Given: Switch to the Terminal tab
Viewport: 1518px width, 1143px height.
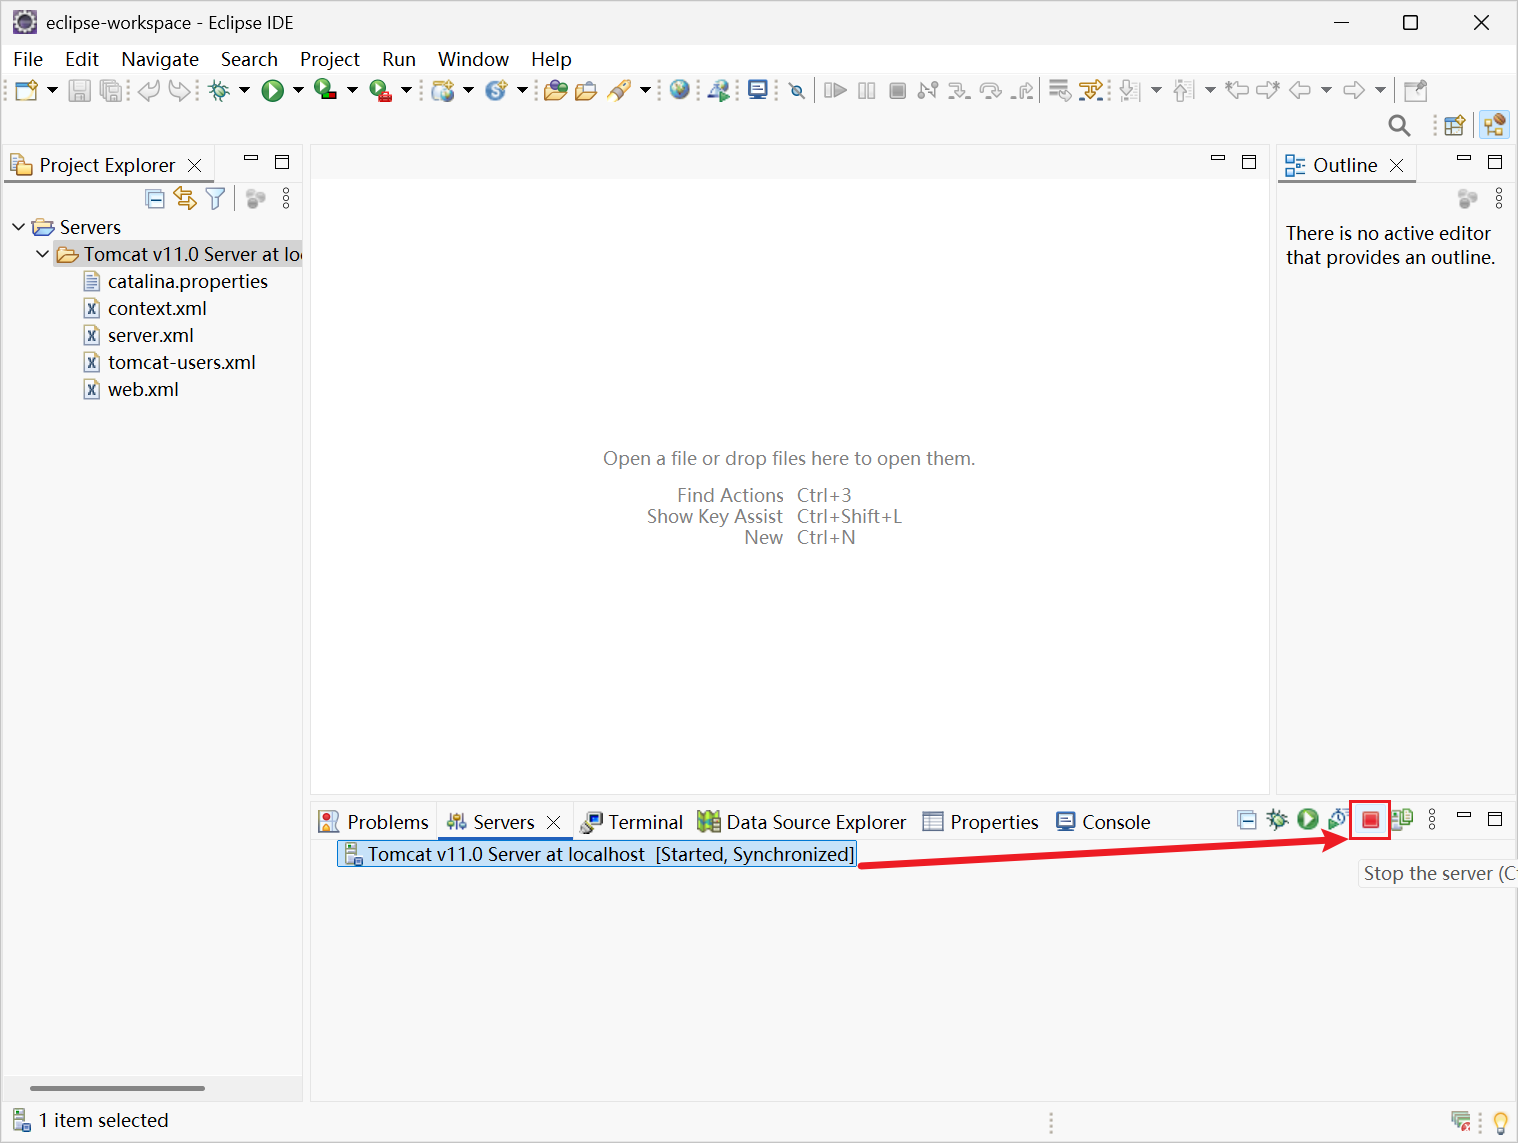Looking at the screenshot, I should 632,822.
